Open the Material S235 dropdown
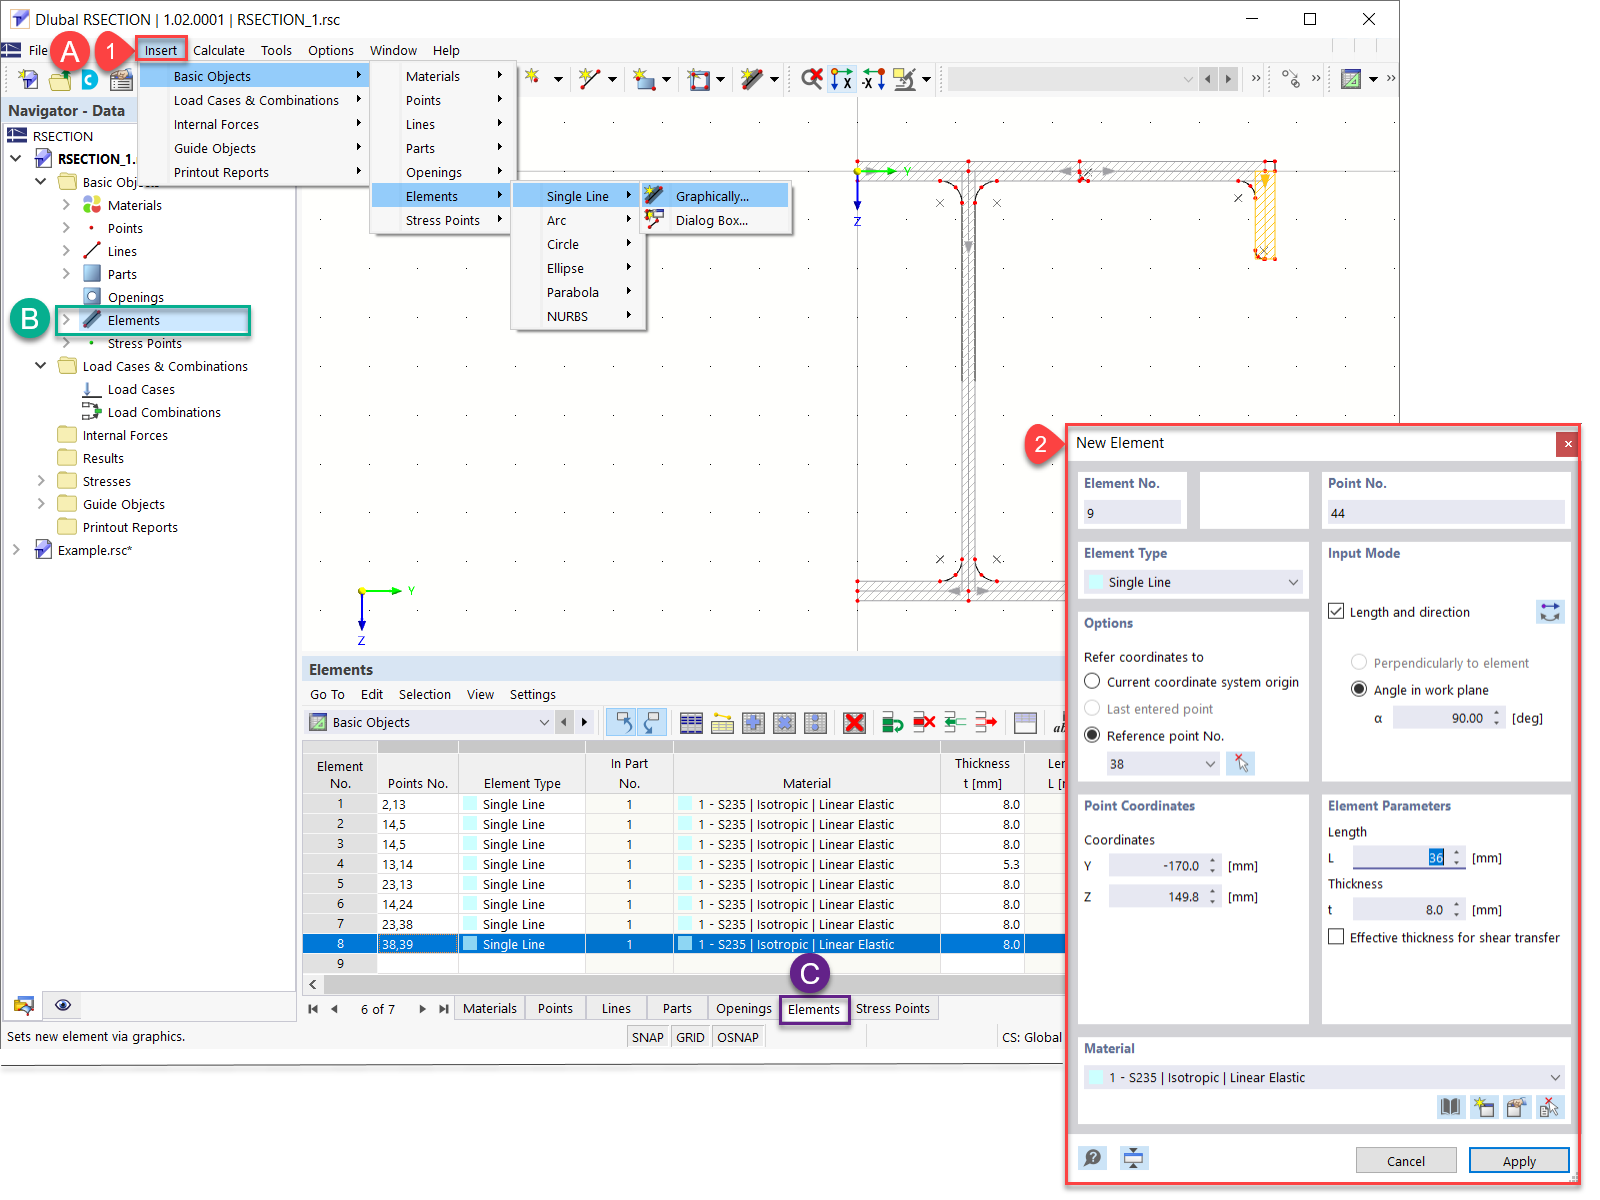 click(1324, 1077)
